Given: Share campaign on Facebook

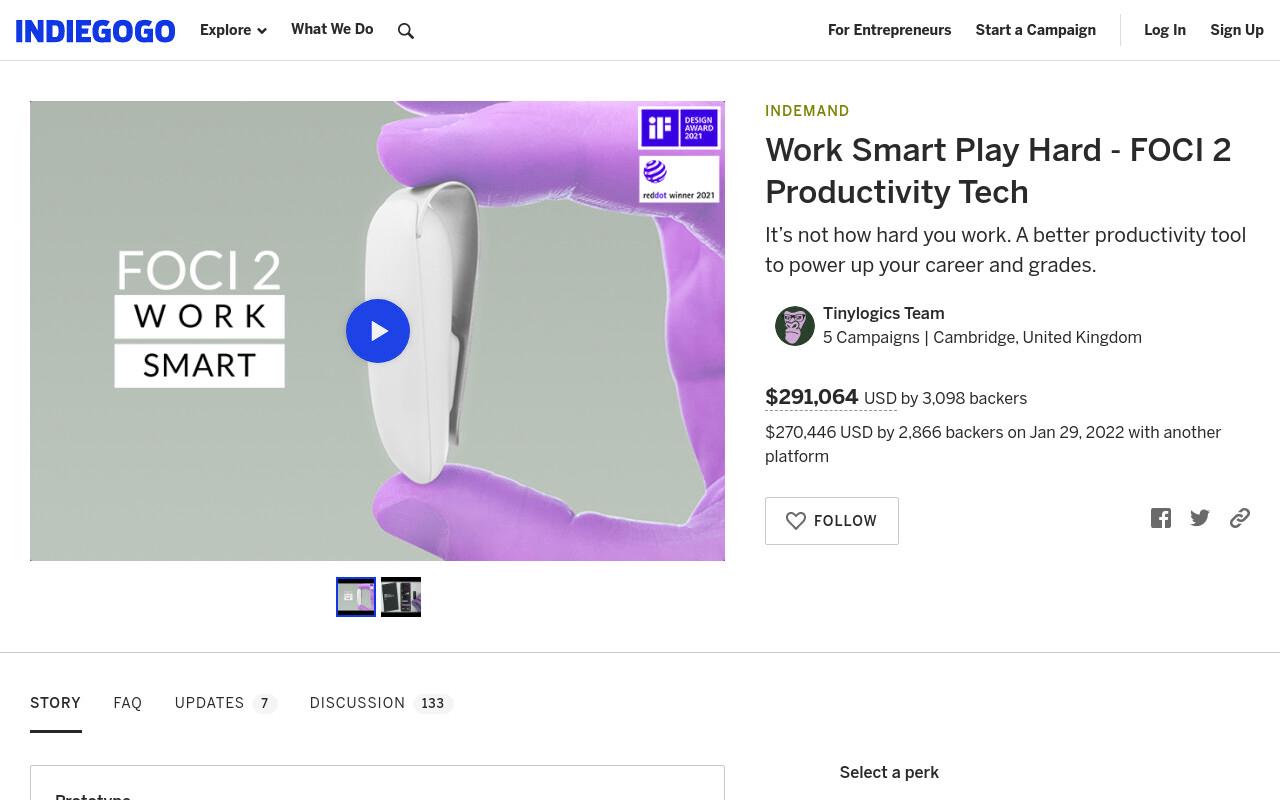Looking at the screenshot, I should [1161, 518].
